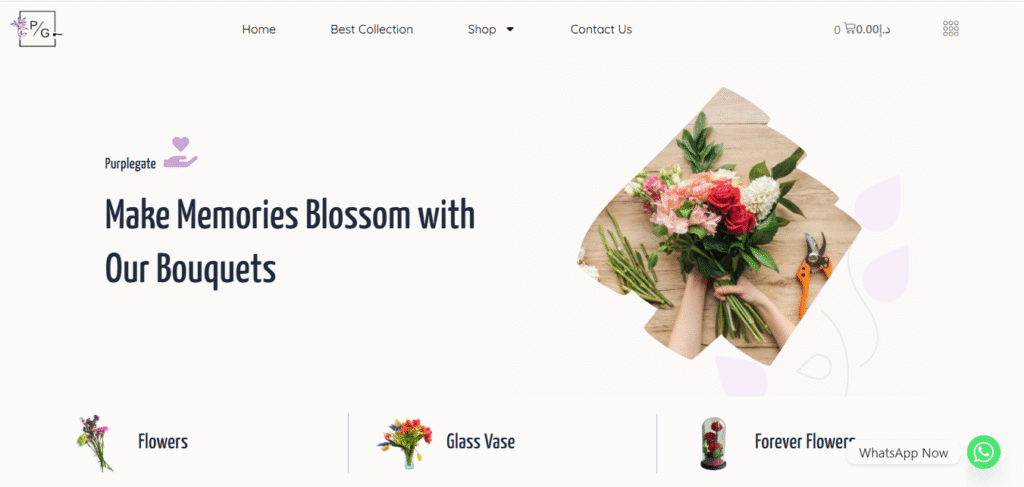
Task: Click the hero bouquet photo
Action: tap(718, 225)
